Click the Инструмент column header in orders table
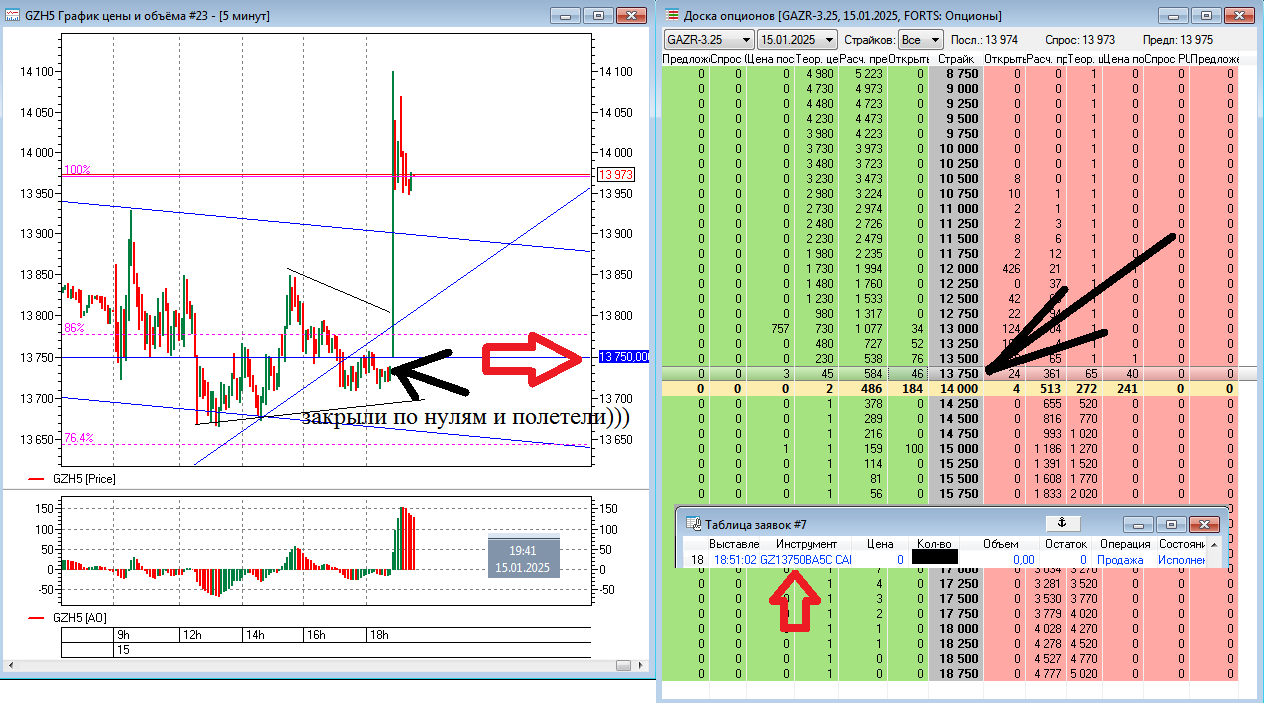The height and width of the screenshot is (703, 1266). coord(805,544)
